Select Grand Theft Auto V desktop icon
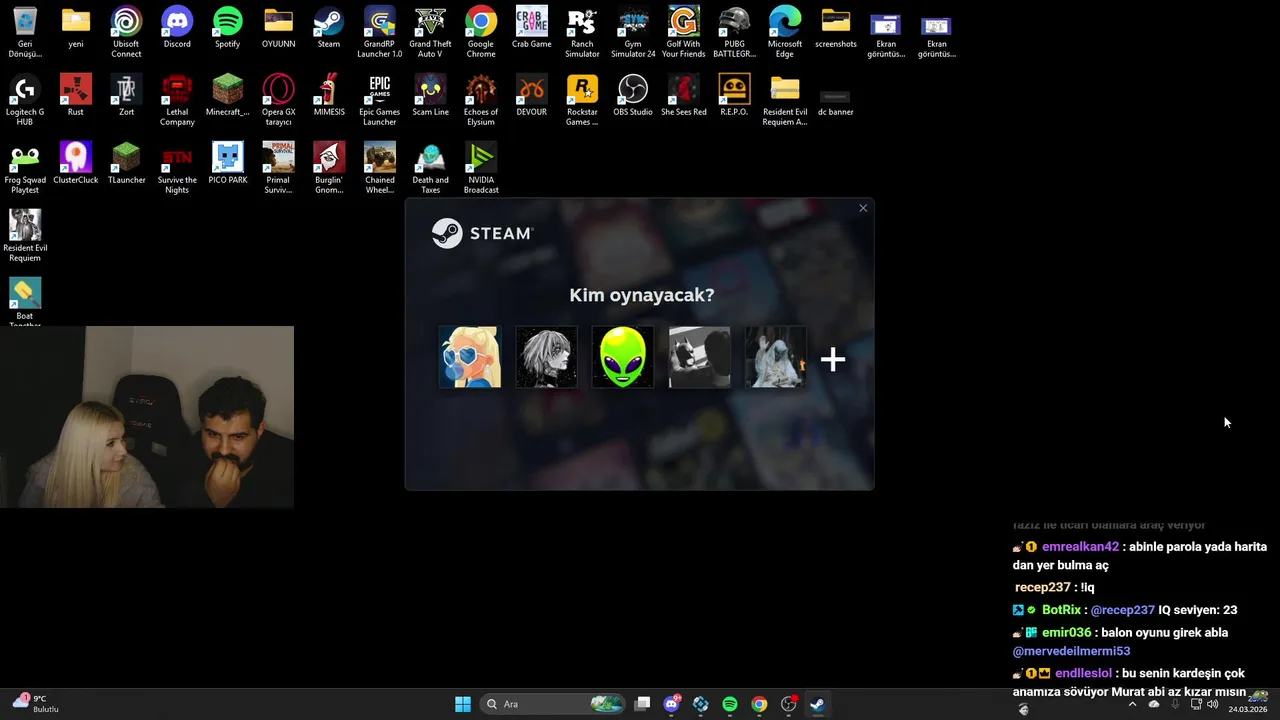 coord(430,32)
